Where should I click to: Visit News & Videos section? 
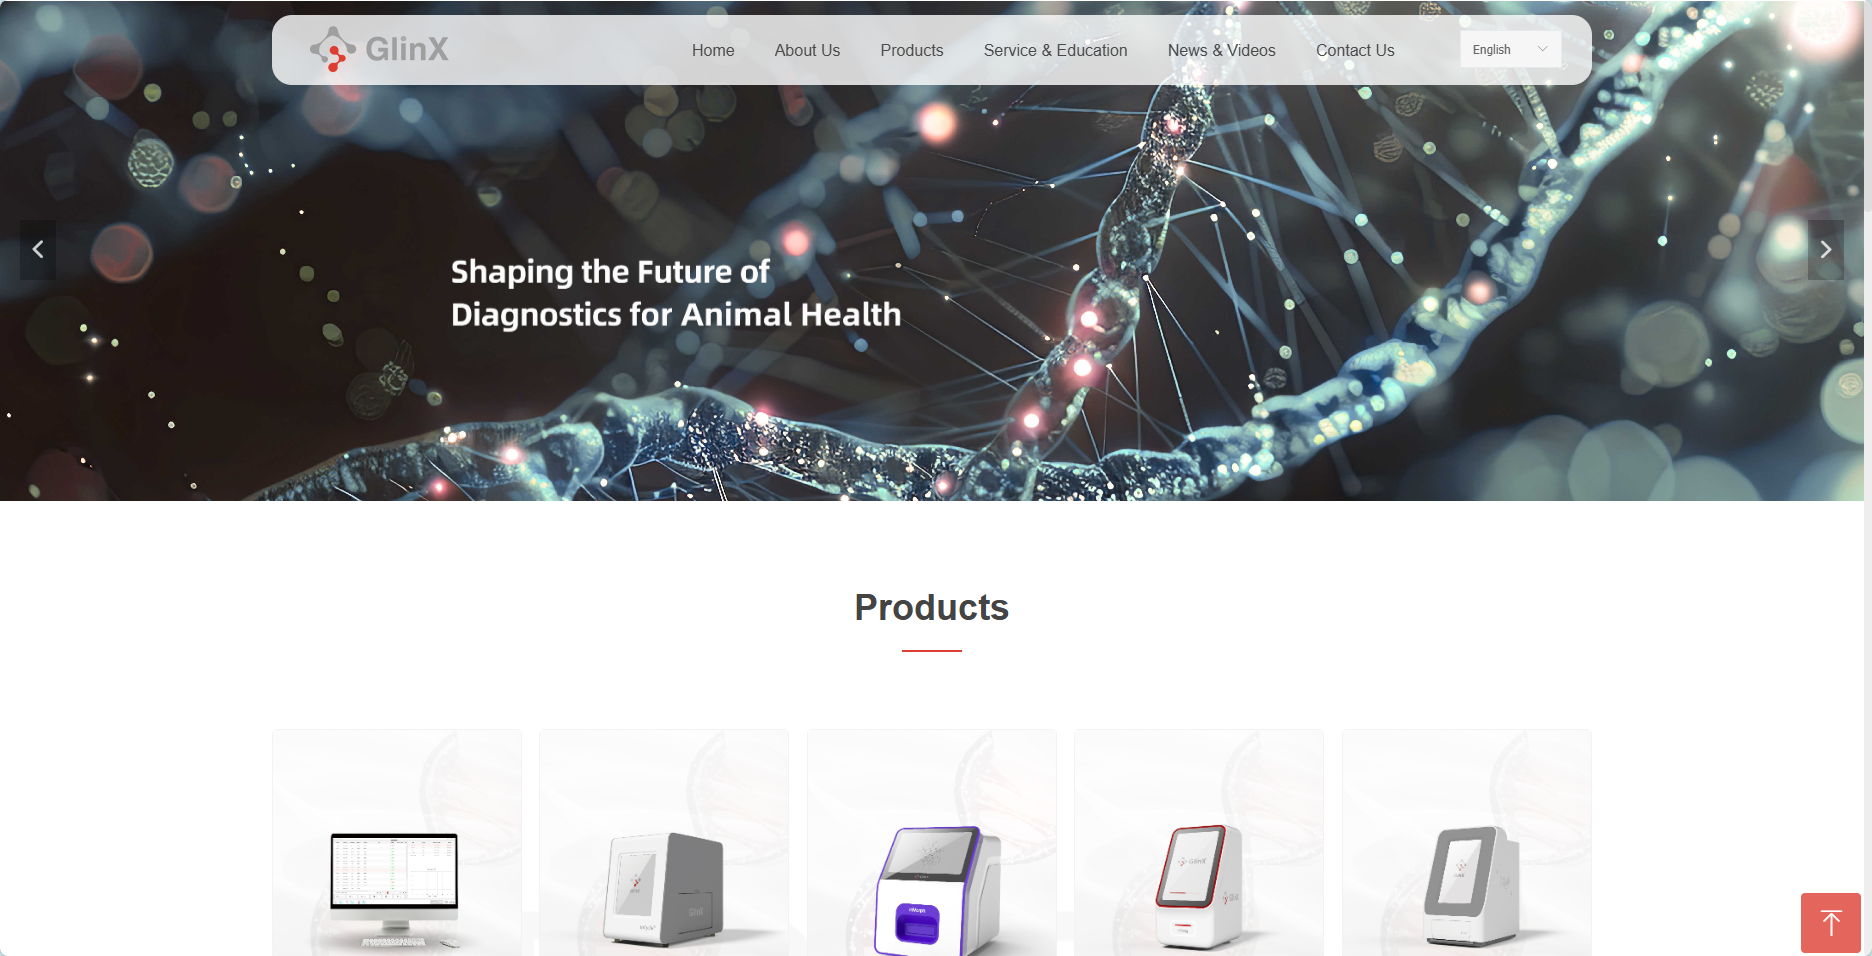(1221, 50)
